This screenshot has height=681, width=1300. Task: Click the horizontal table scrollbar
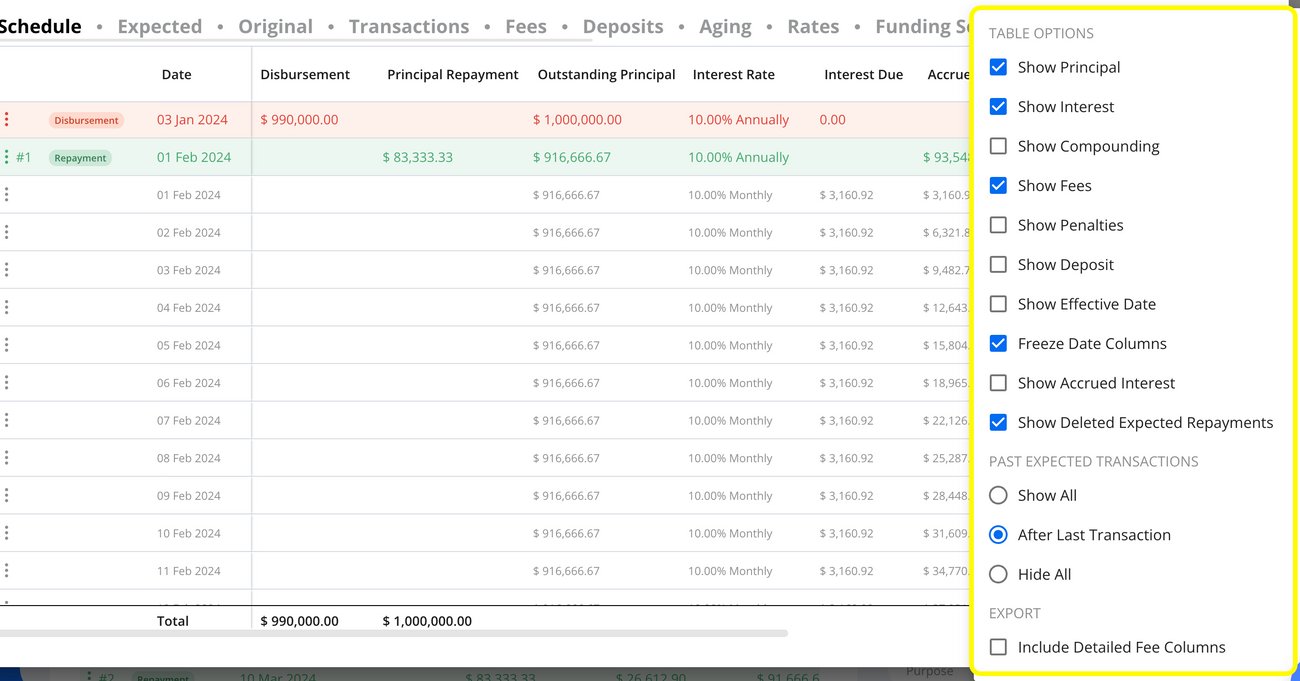(394, 633)
